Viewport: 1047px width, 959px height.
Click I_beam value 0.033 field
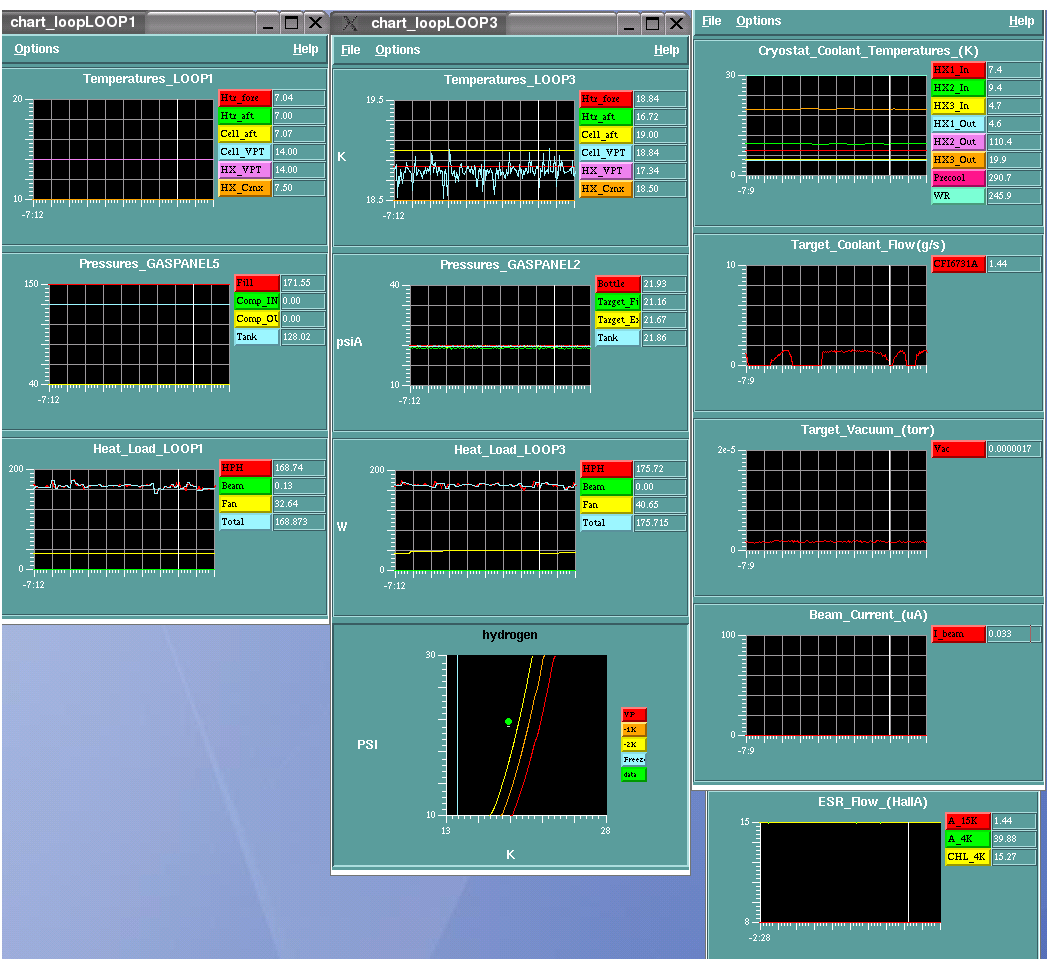(x=1014, y=634)
